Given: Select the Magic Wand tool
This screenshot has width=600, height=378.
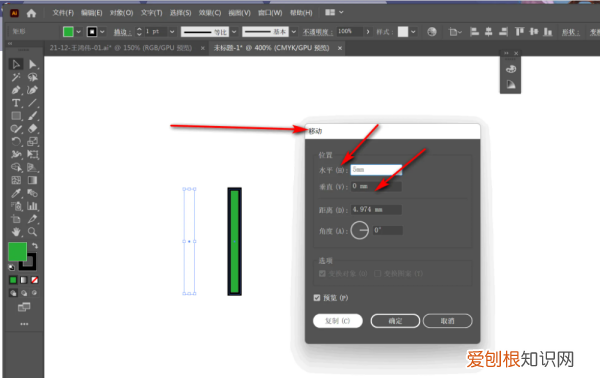Looking at the screenshot, I should (x=16, y=77).
